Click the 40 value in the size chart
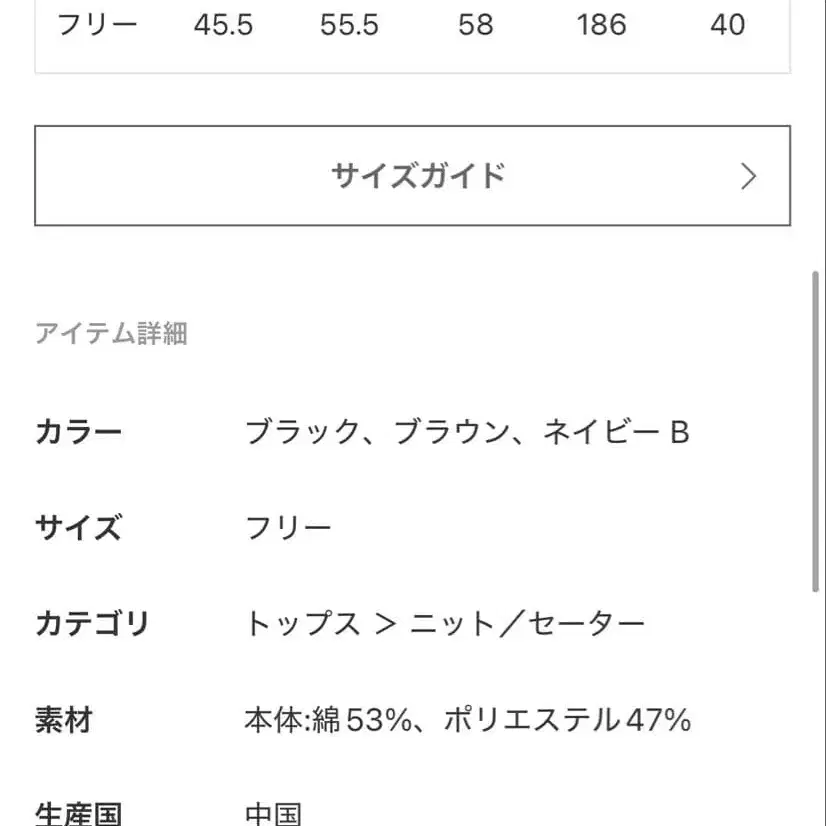 [x=730, y=26]
